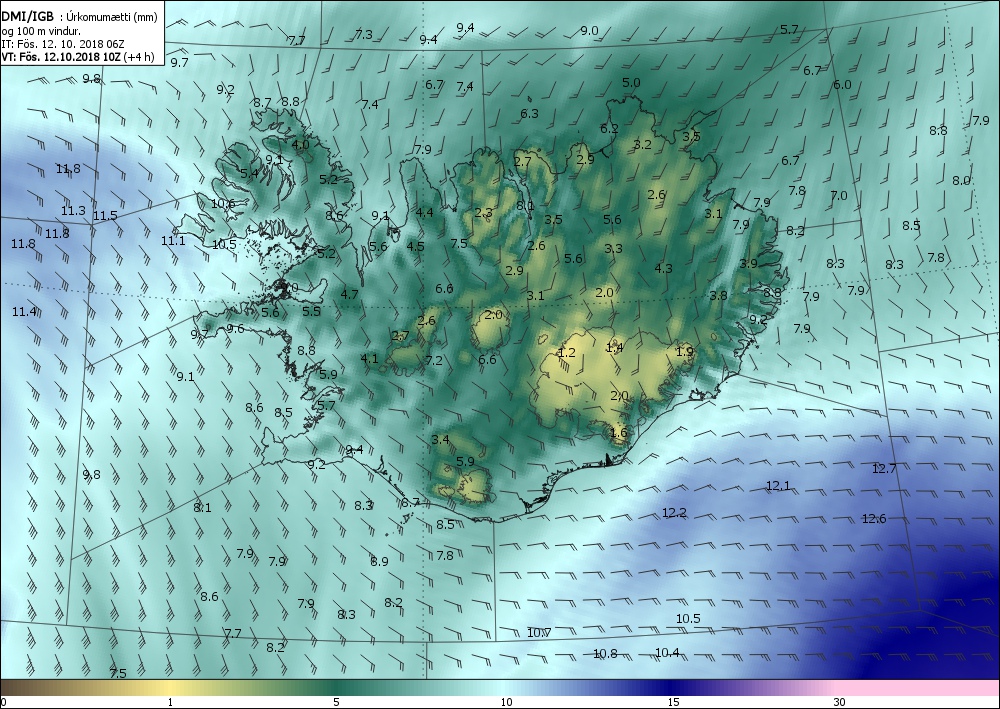Screen dimensions: 1000x709
Task: Click the color scale tick label '10'
Action: (506, 703)
